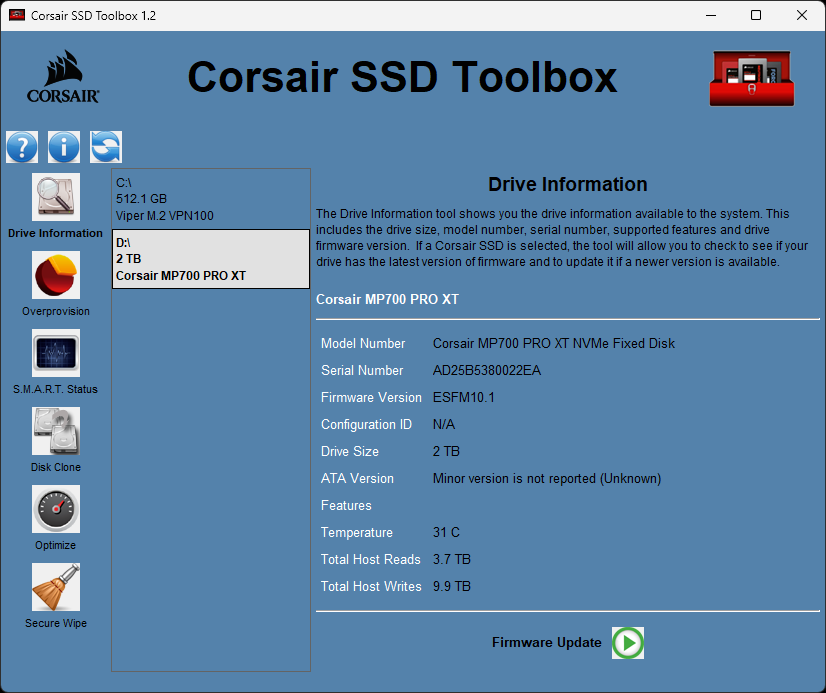Minimize the Corsair SSD Toolbox window
Image resolution: width=826 pixels, height=693 pixels.
(x=711, y=15)
